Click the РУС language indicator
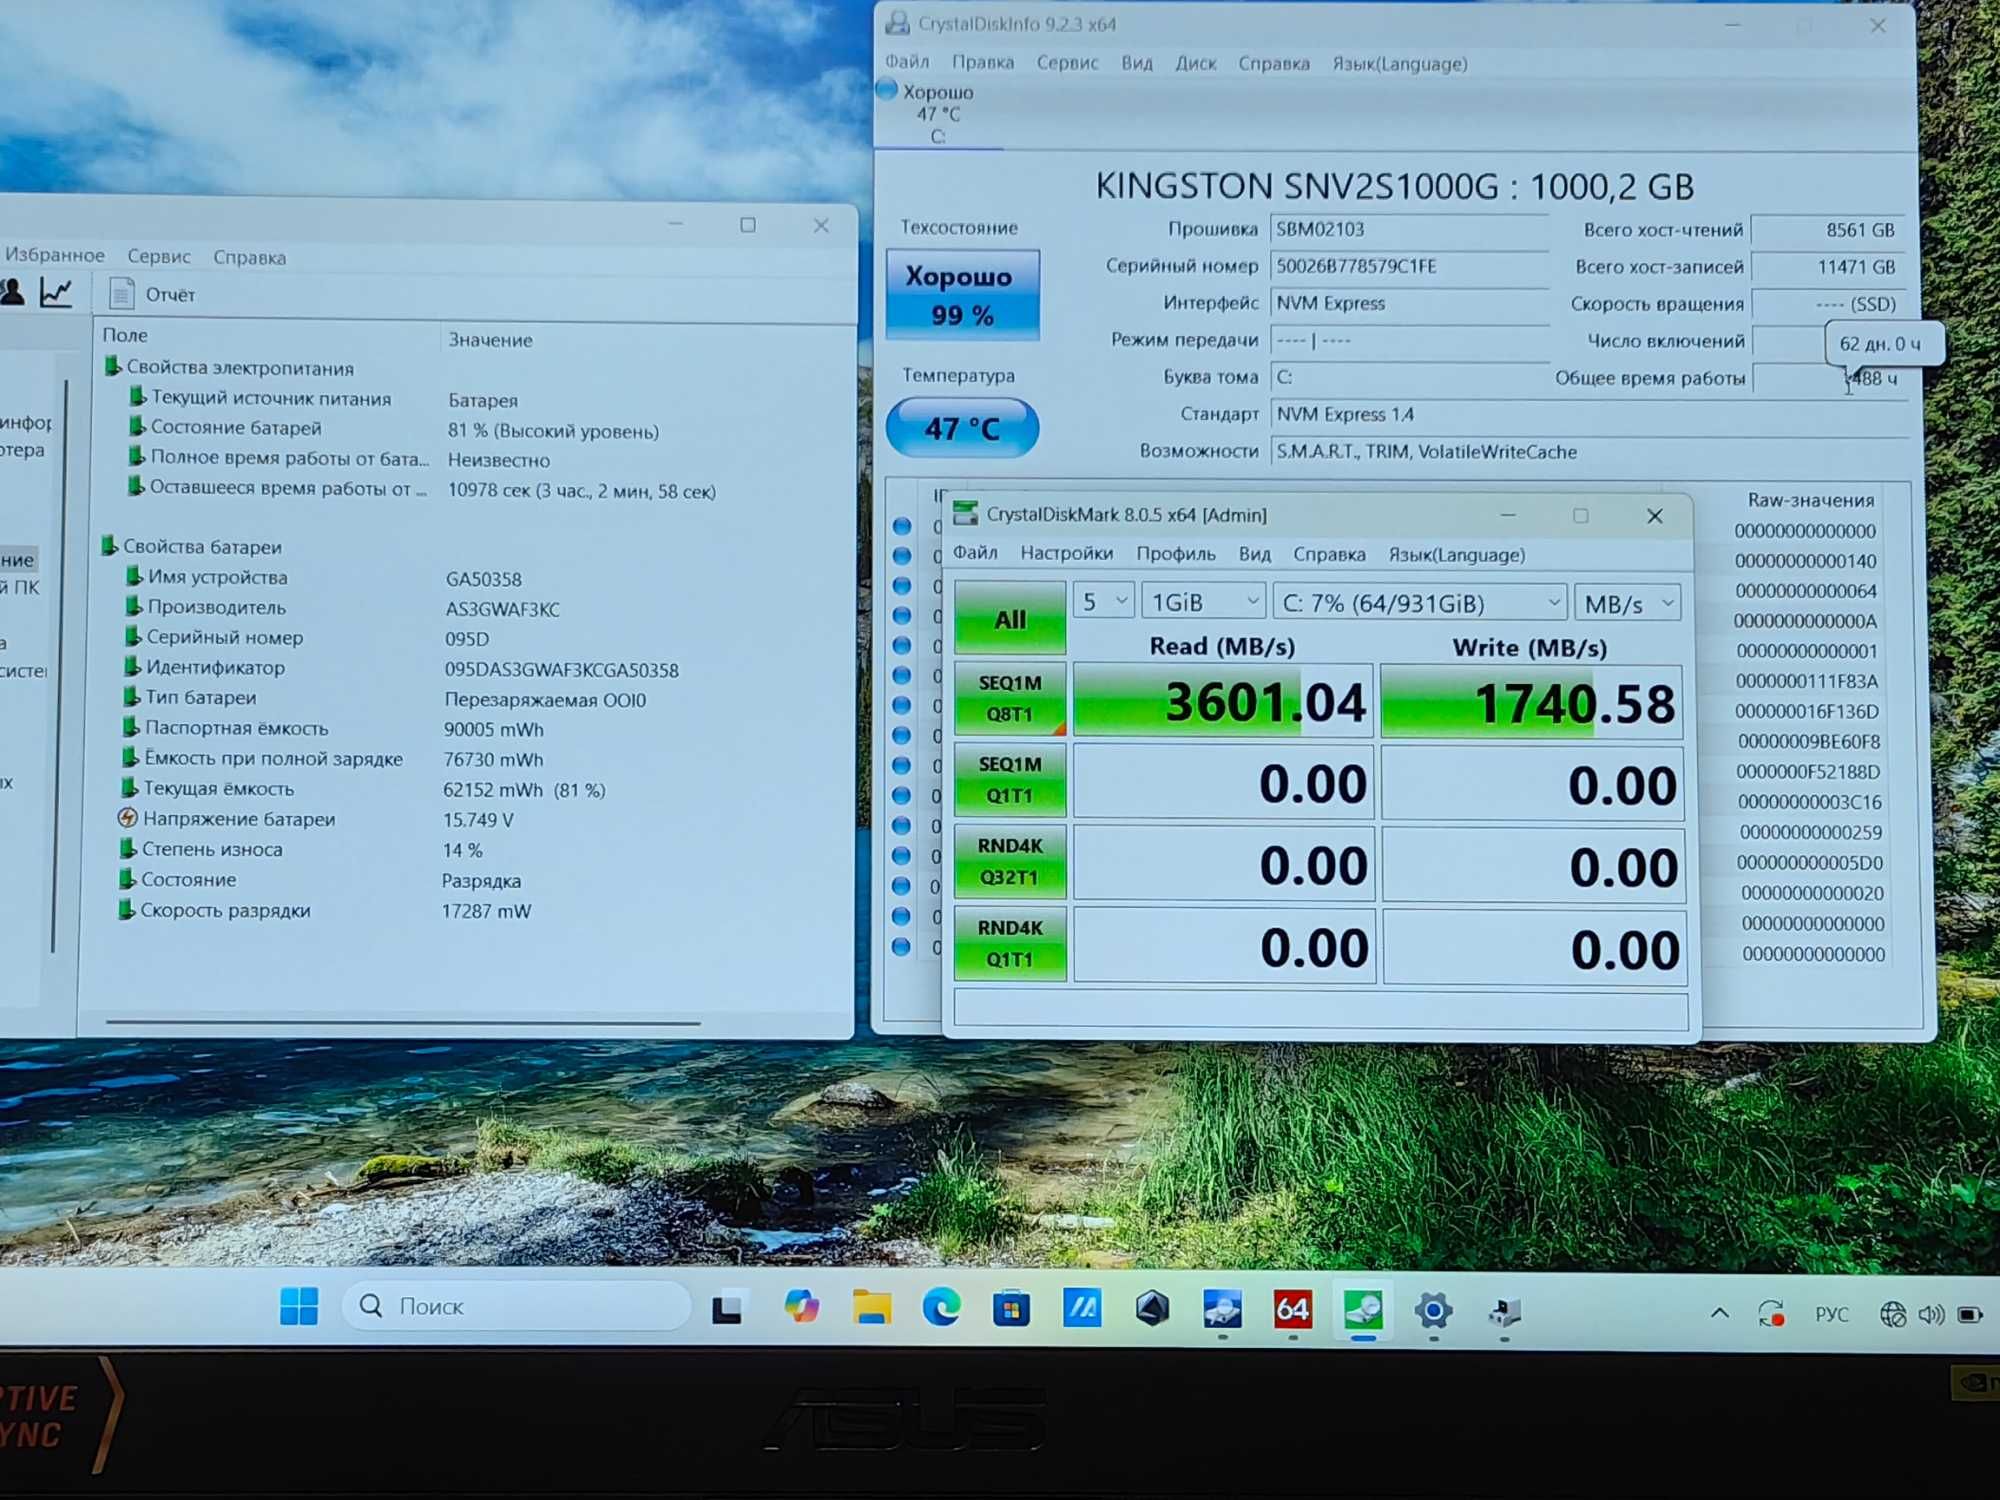 click(x=1832, y=1314)
